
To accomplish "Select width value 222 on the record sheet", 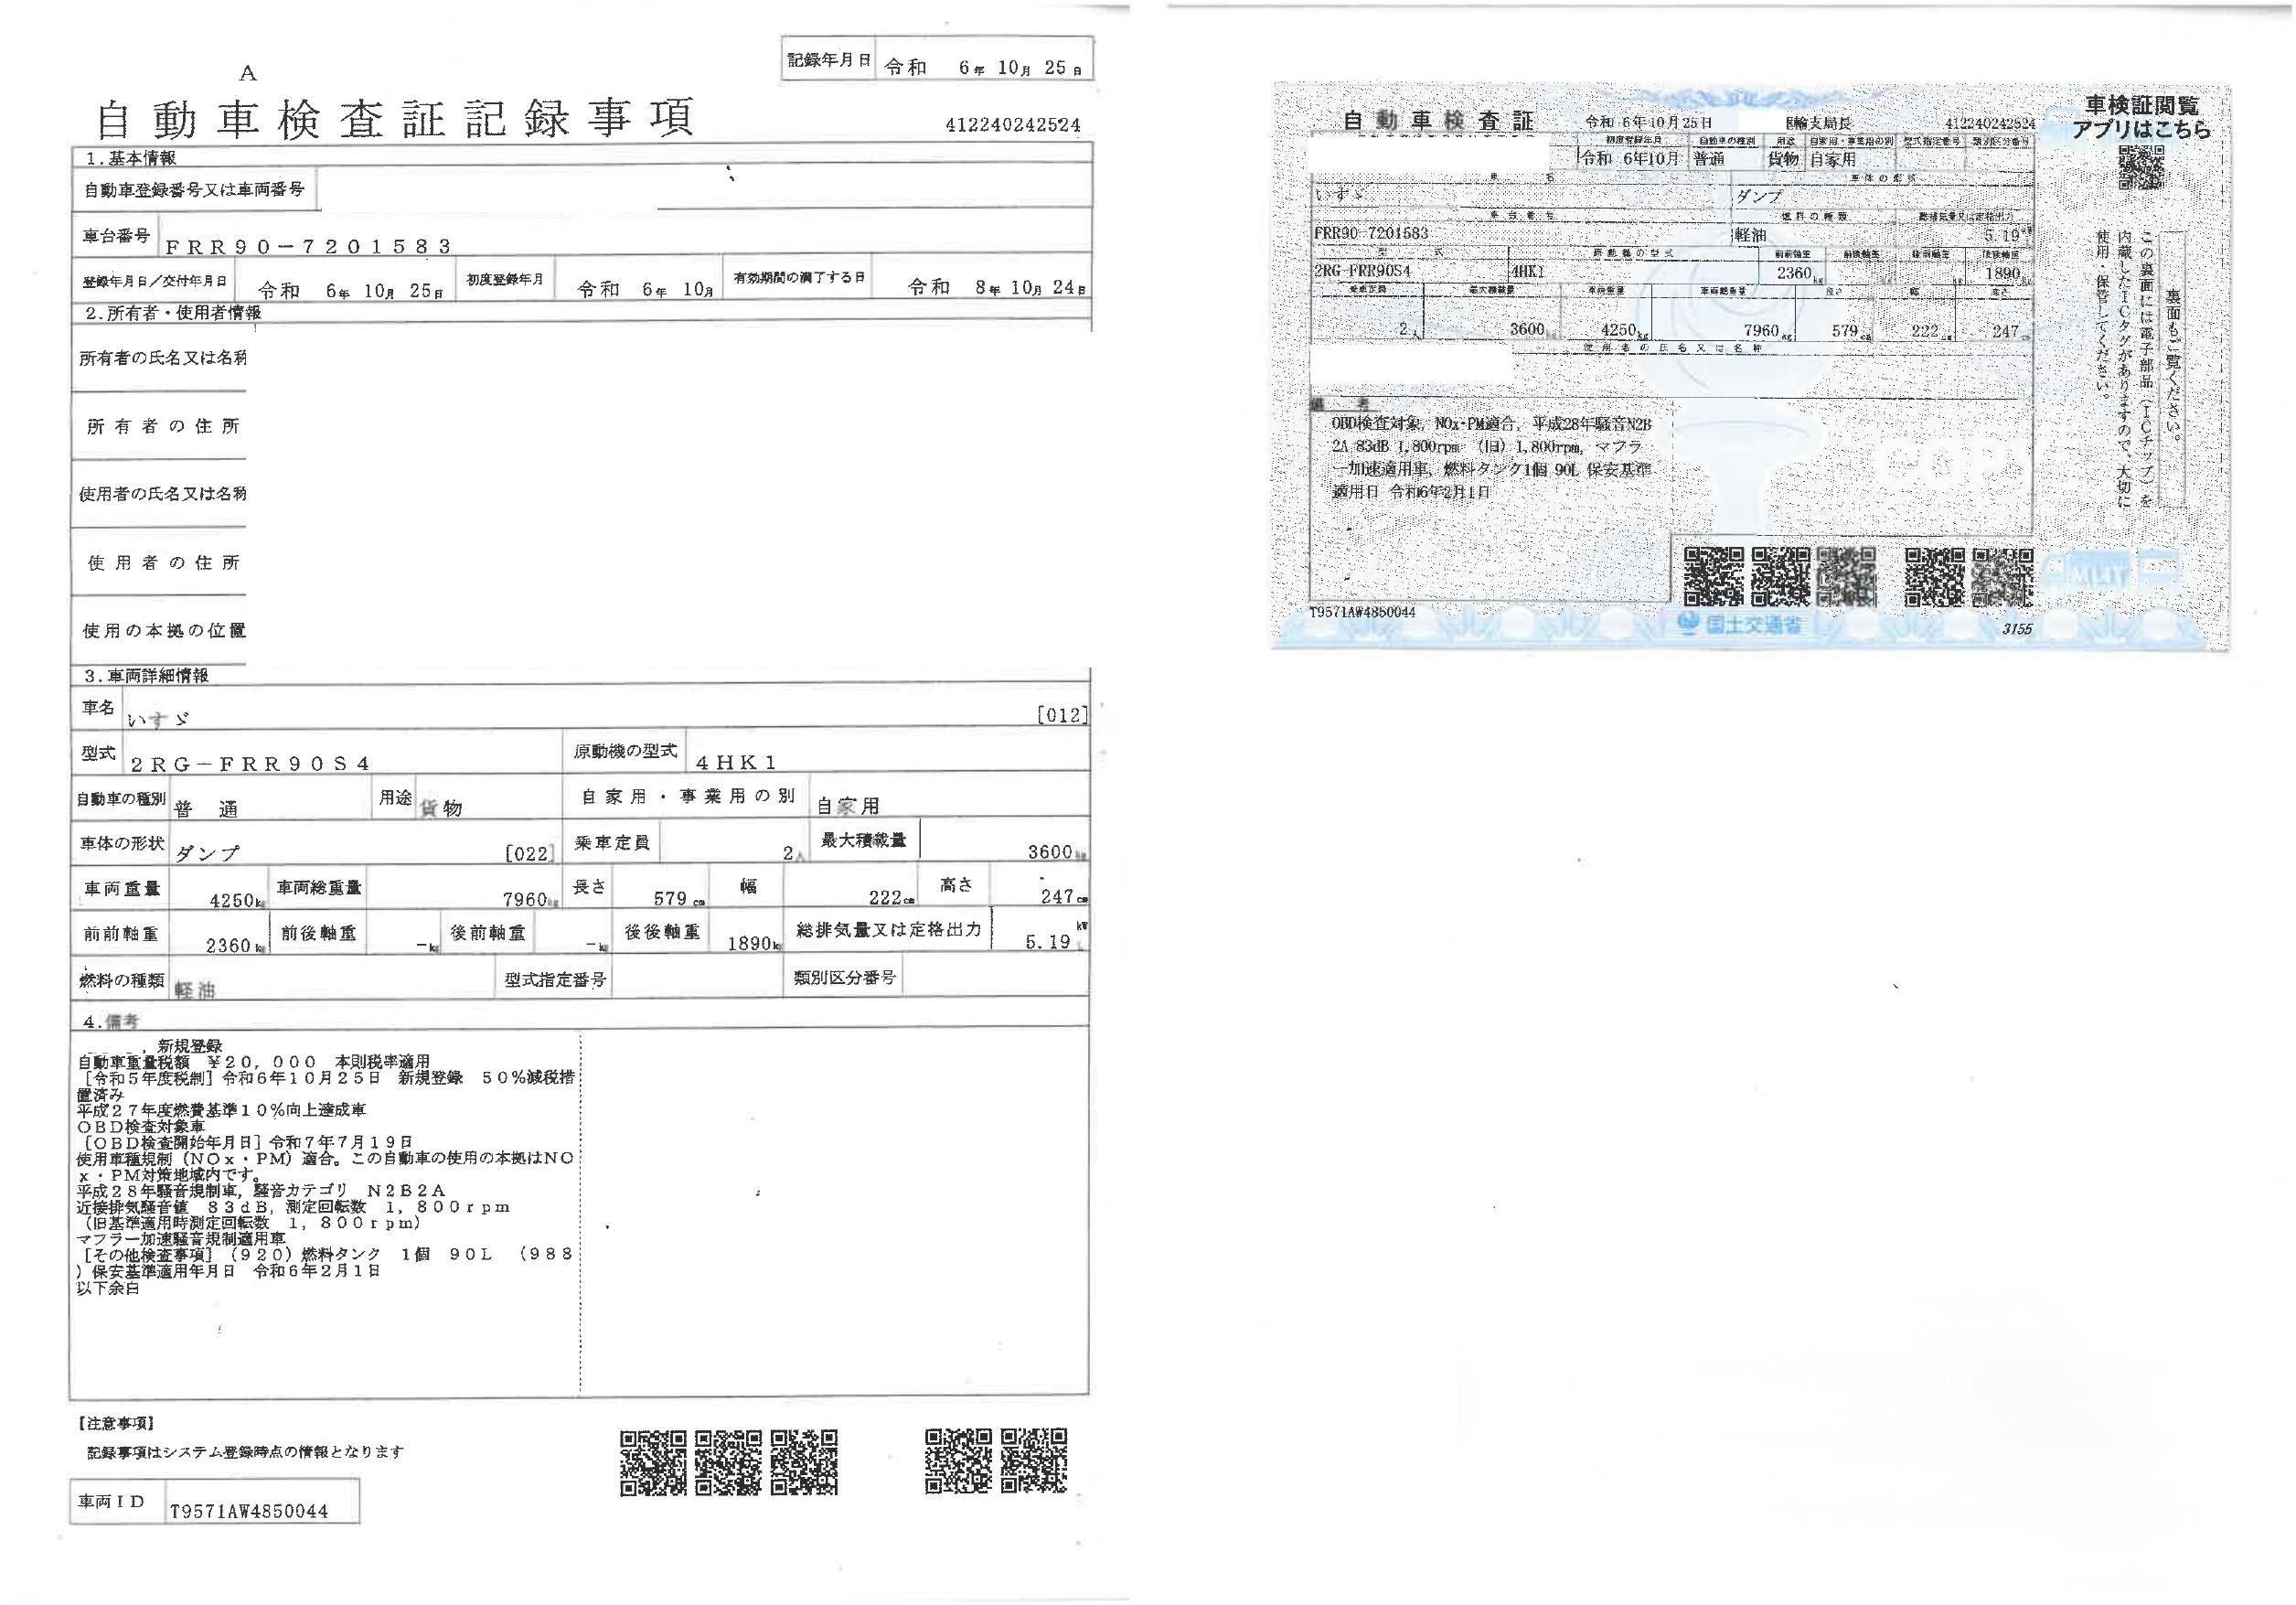I will point(885,897).
